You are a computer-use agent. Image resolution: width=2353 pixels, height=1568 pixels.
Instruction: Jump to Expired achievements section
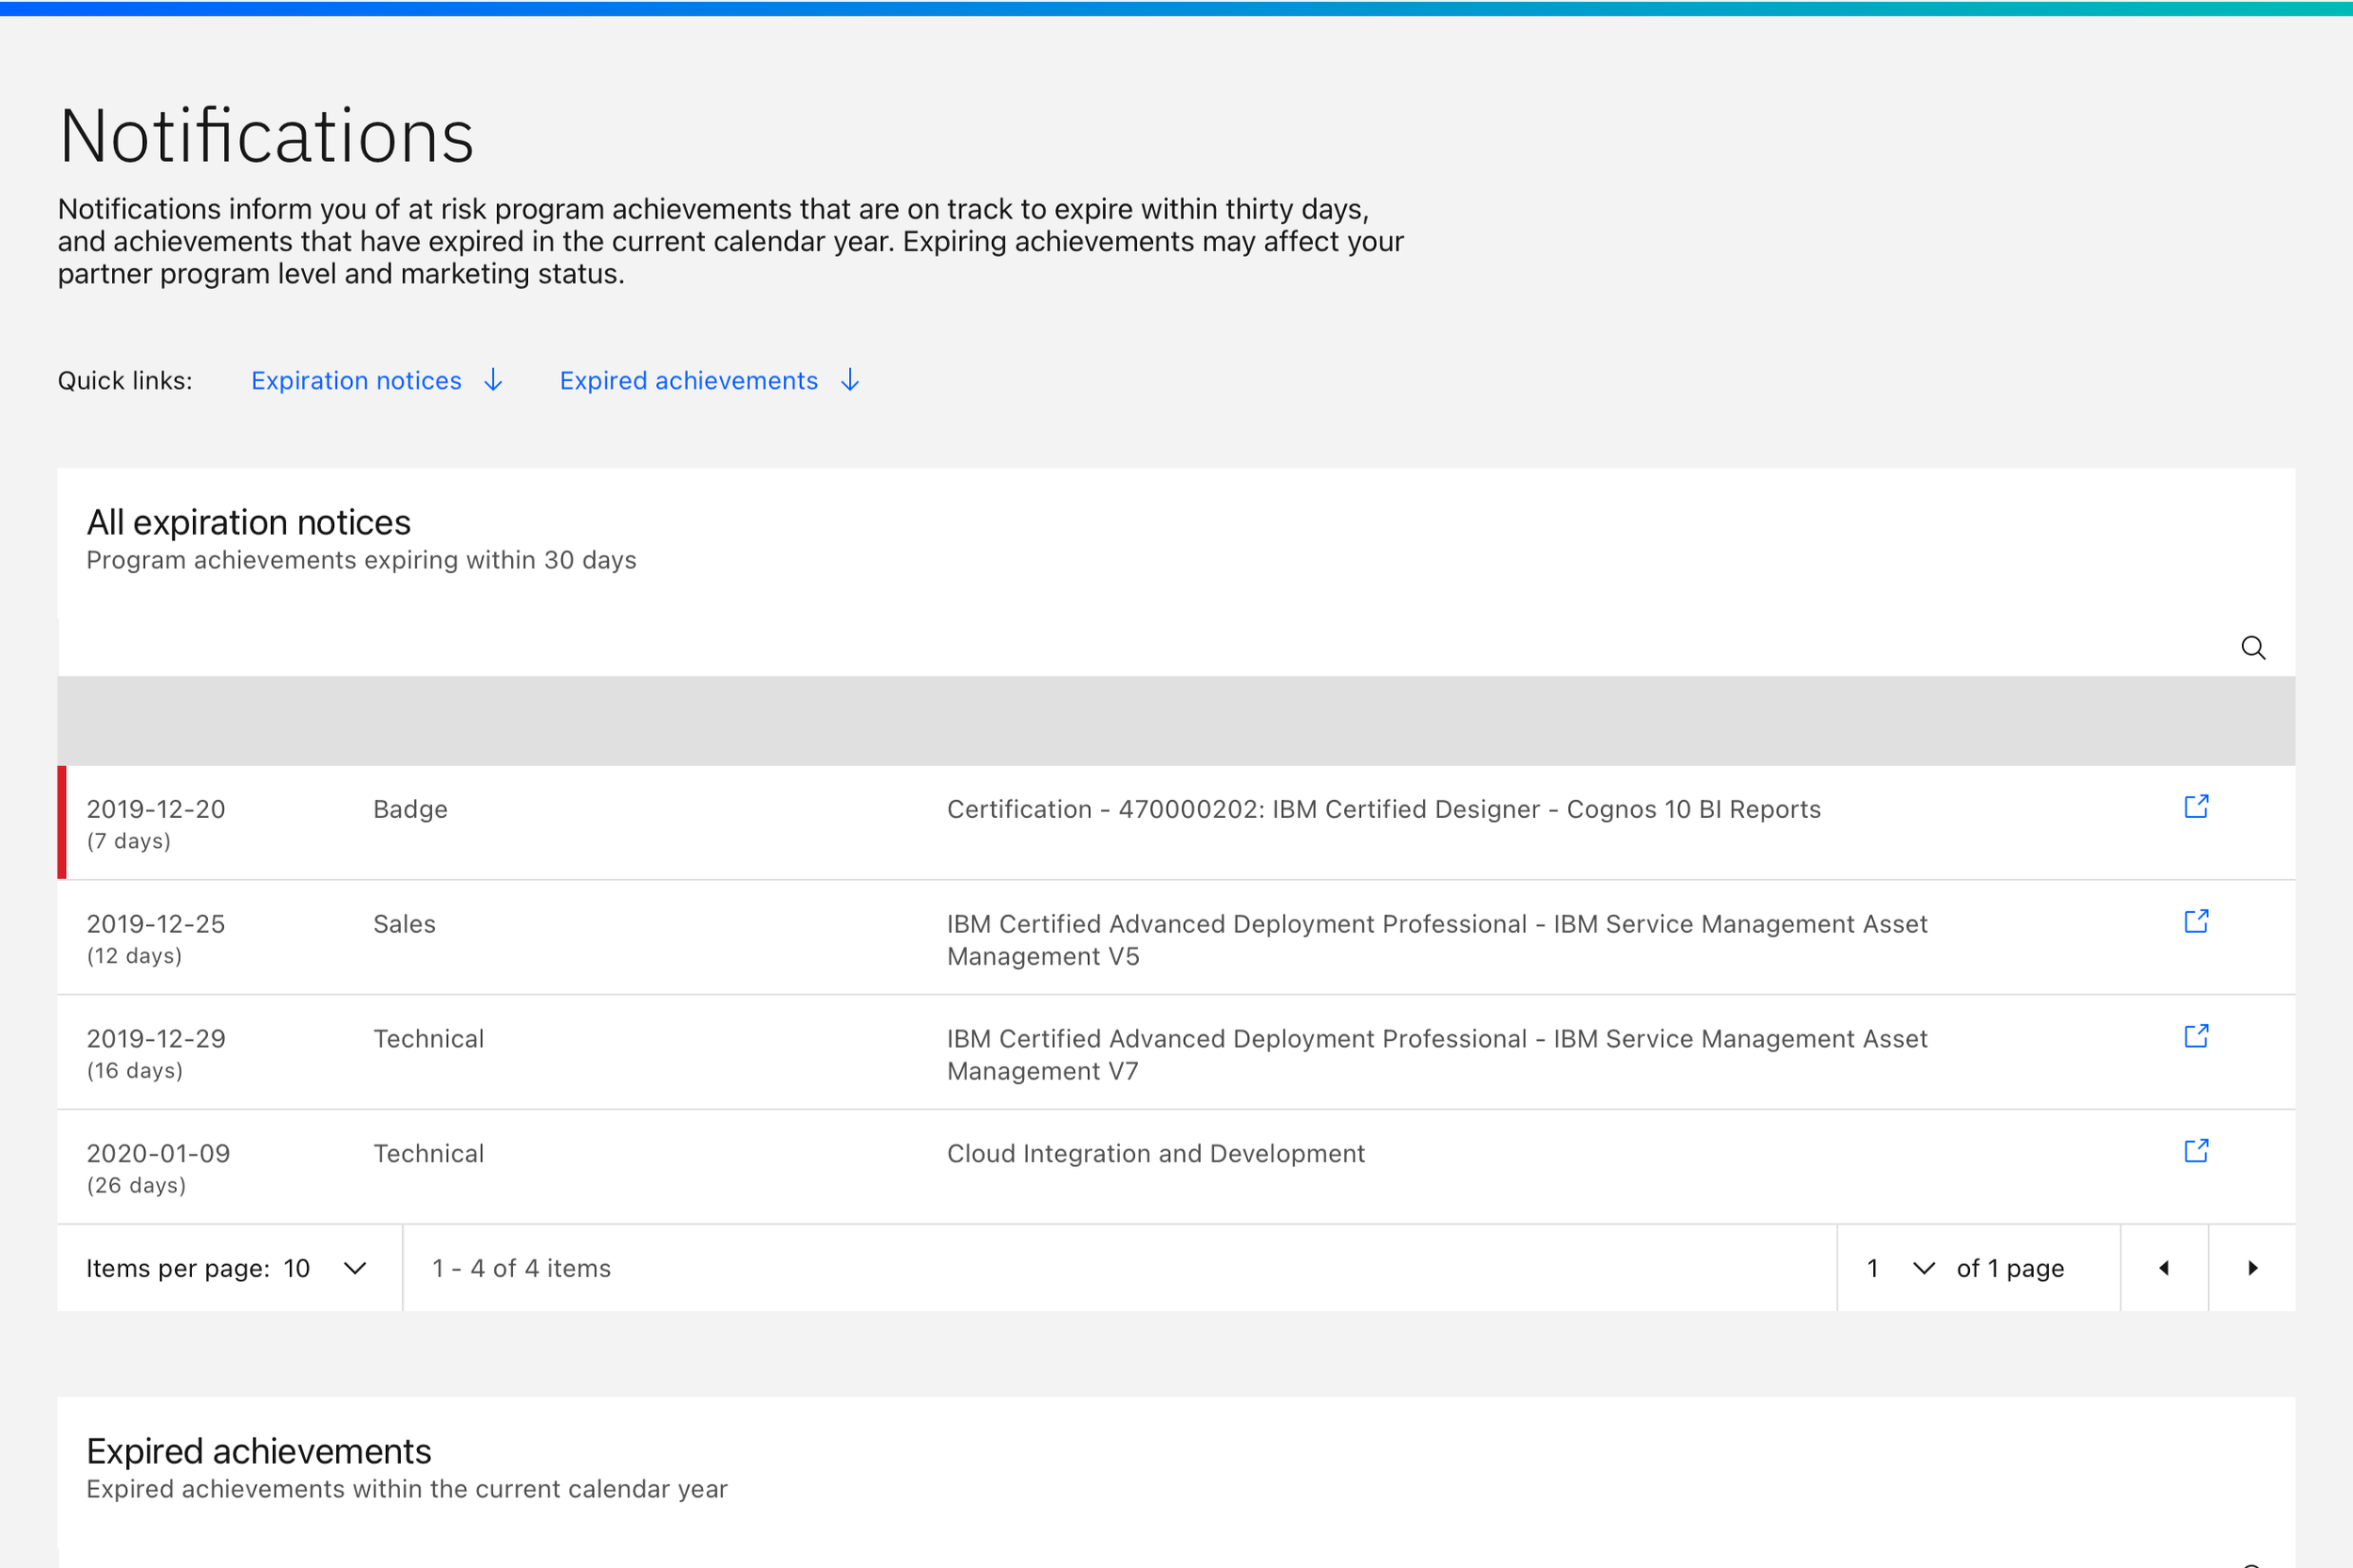(x=688, y=381)
